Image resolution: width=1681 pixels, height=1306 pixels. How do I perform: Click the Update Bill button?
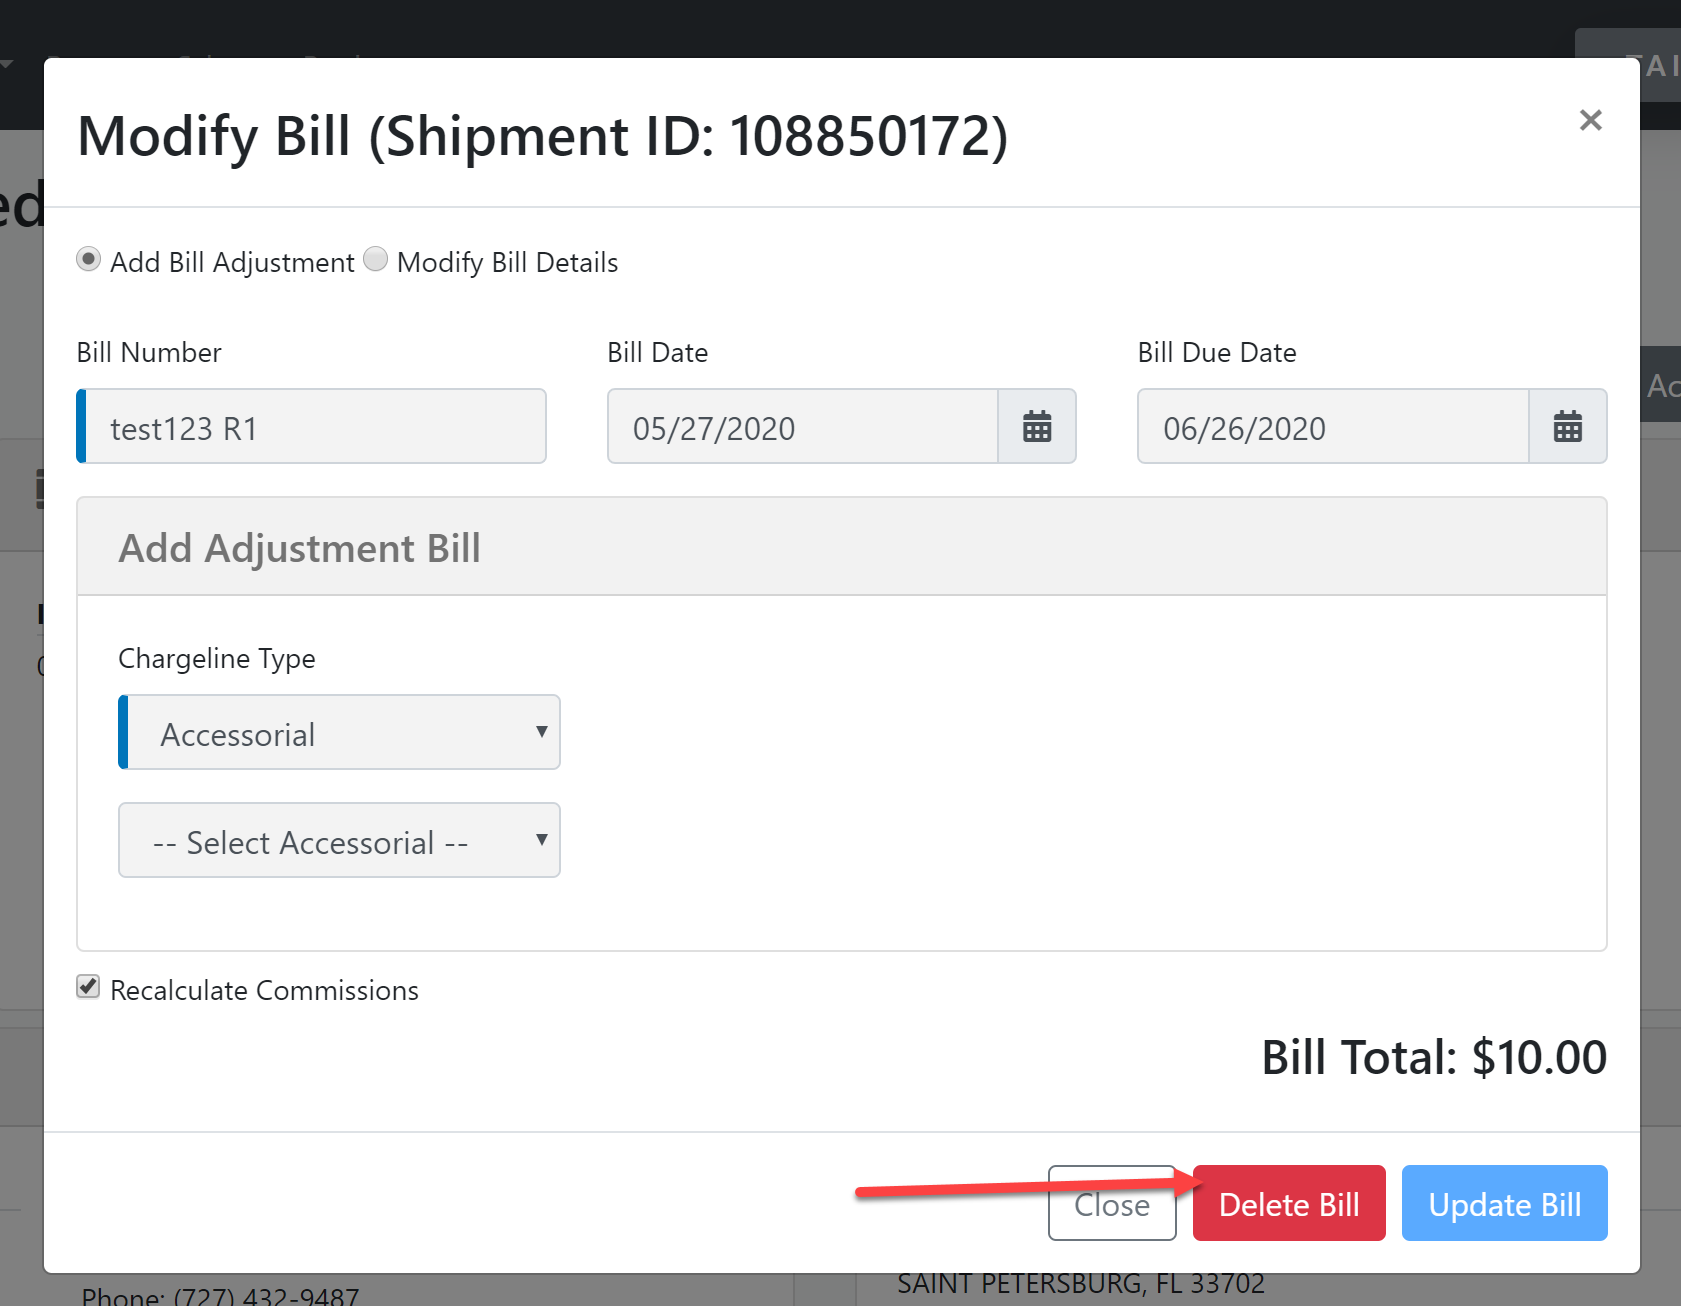1504,1203
